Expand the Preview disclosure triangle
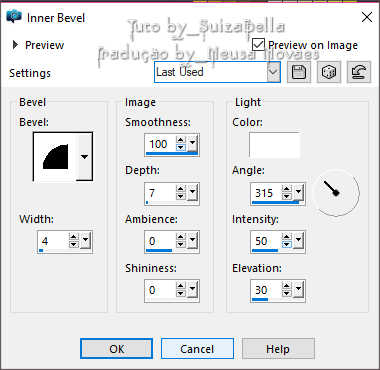 click(15, 45)
